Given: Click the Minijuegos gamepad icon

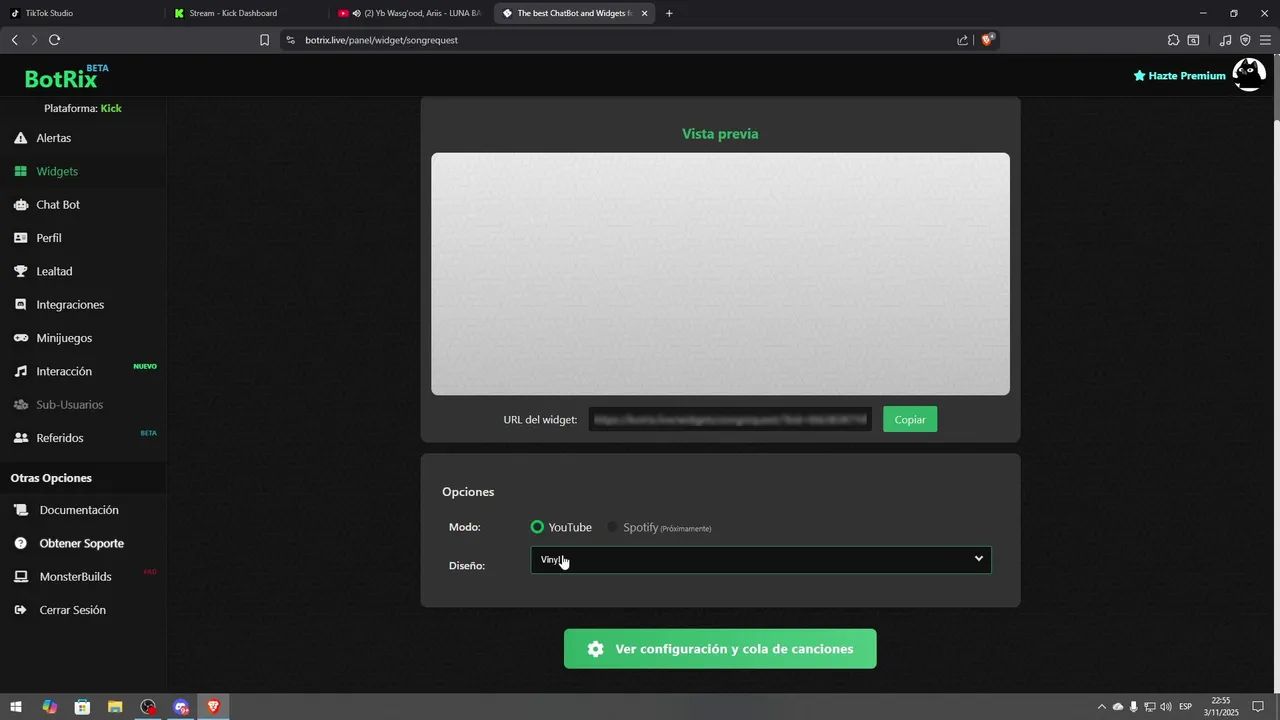Looking at the screenshot, I should click(20, 338).
